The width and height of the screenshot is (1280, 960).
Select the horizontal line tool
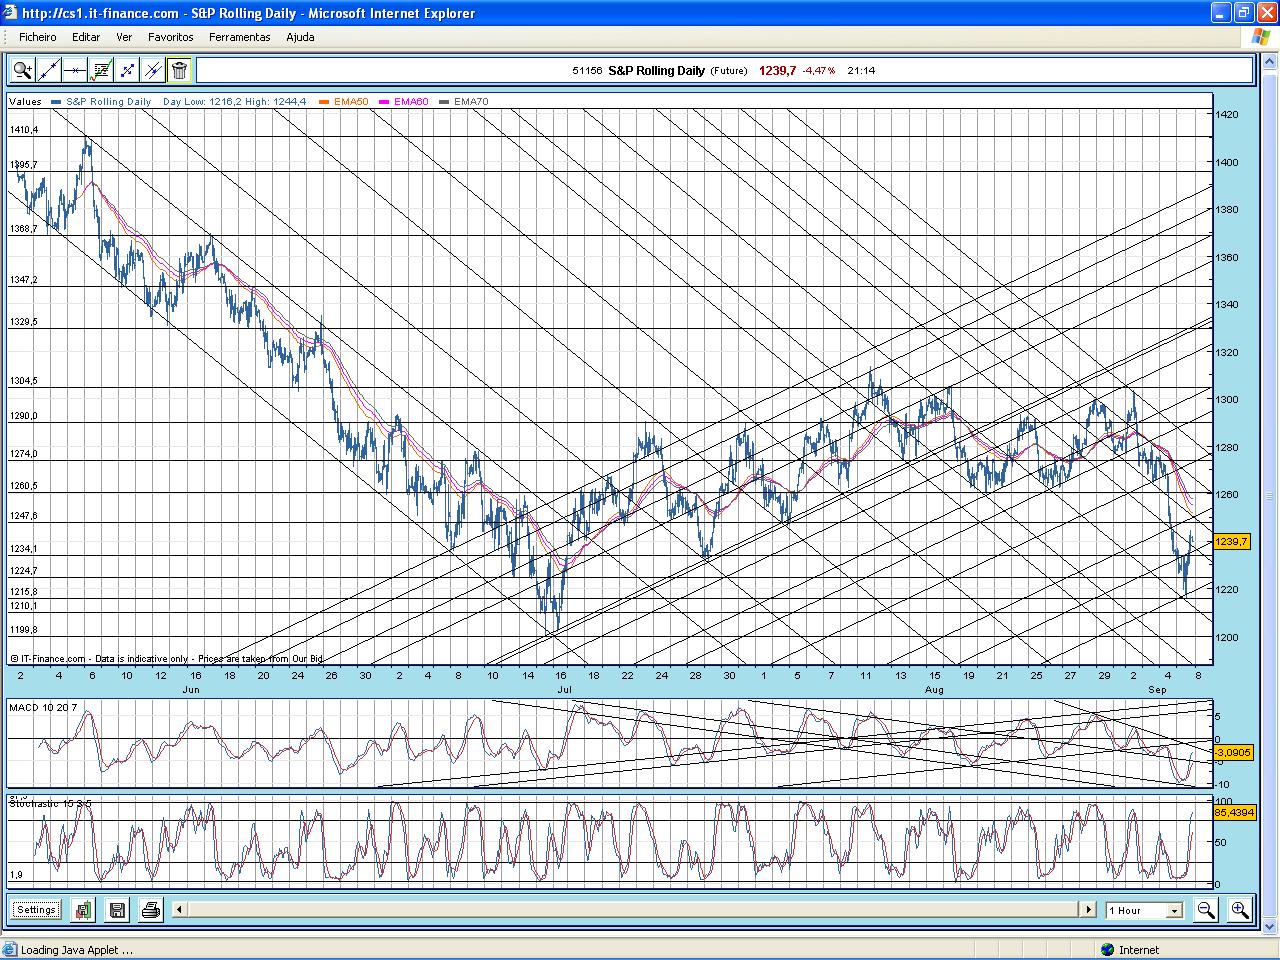[x=74, y=70]
